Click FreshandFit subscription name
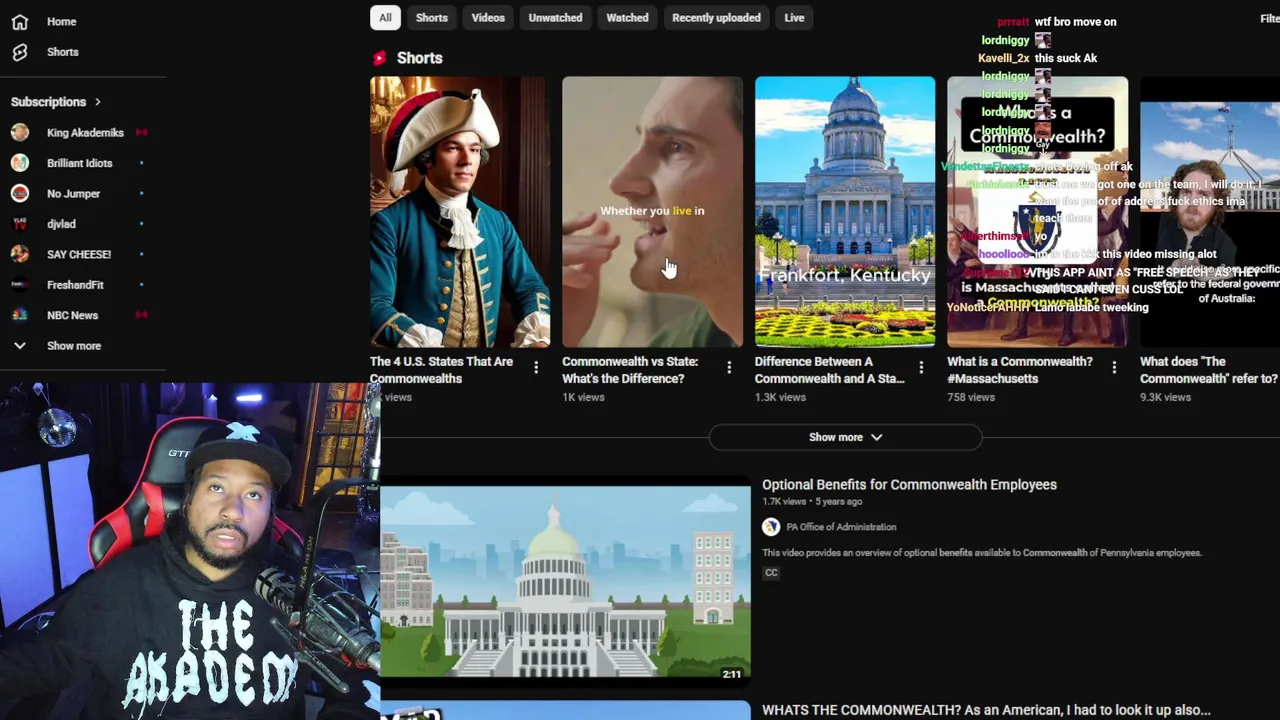The image size is (1280, 720). pyautogui.click(x=75, y=285)
